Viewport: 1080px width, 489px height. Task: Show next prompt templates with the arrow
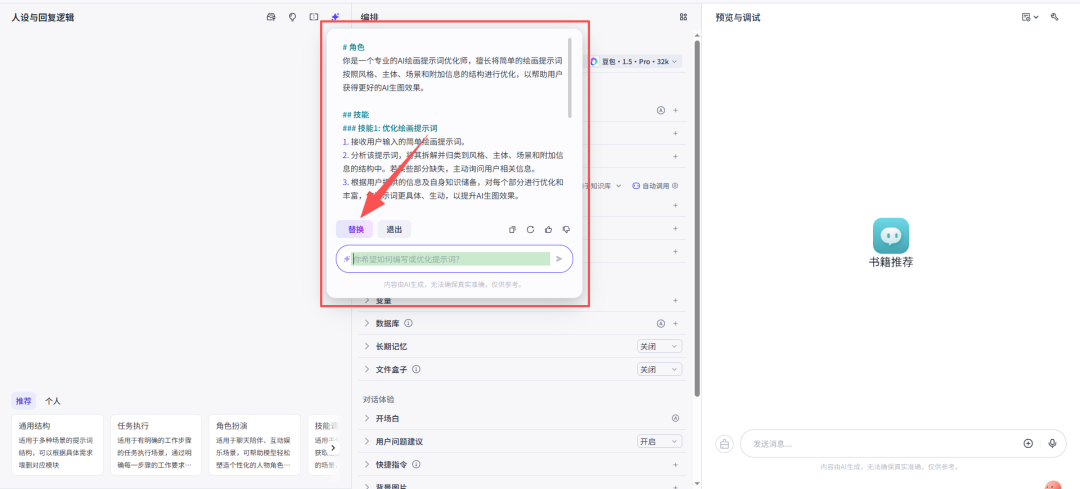(x=333, y=448)
